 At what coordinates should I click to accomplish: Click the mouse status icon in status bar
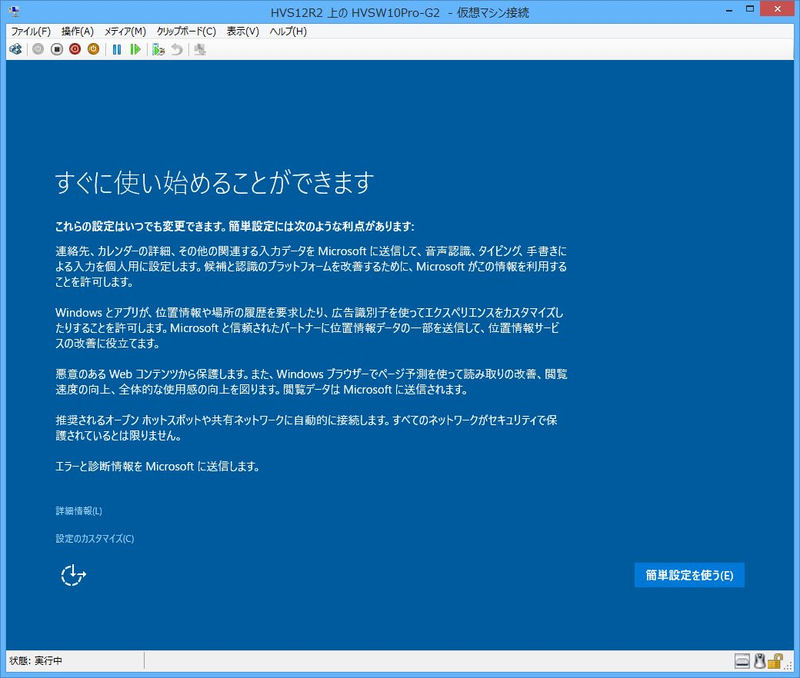[x=759, y=661]
